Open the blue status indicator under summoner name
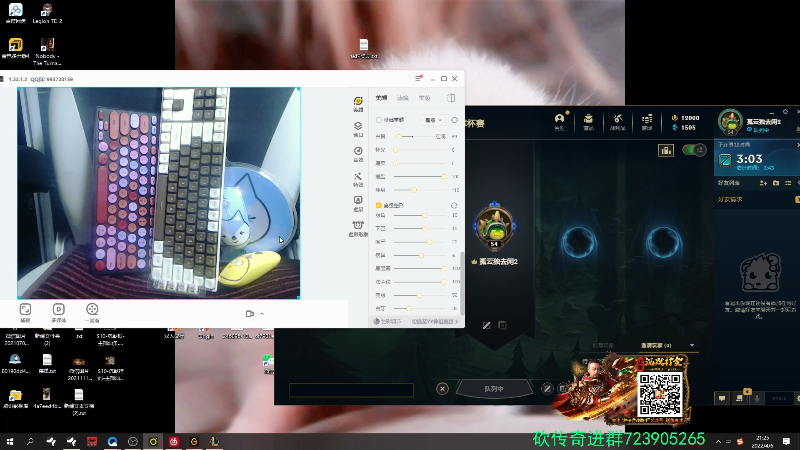 click(x=758, y=130)
